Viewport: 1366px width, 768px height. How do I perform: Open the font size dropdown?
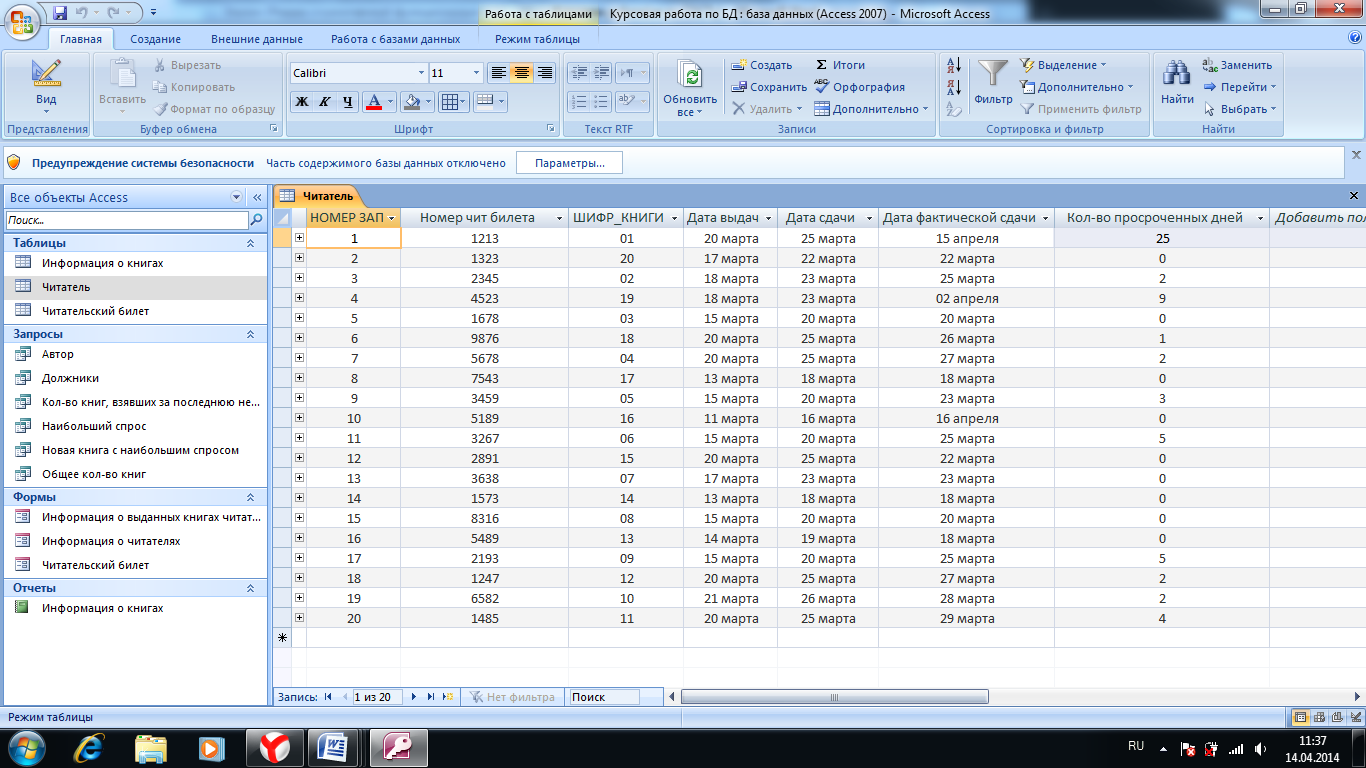(475, 73)
